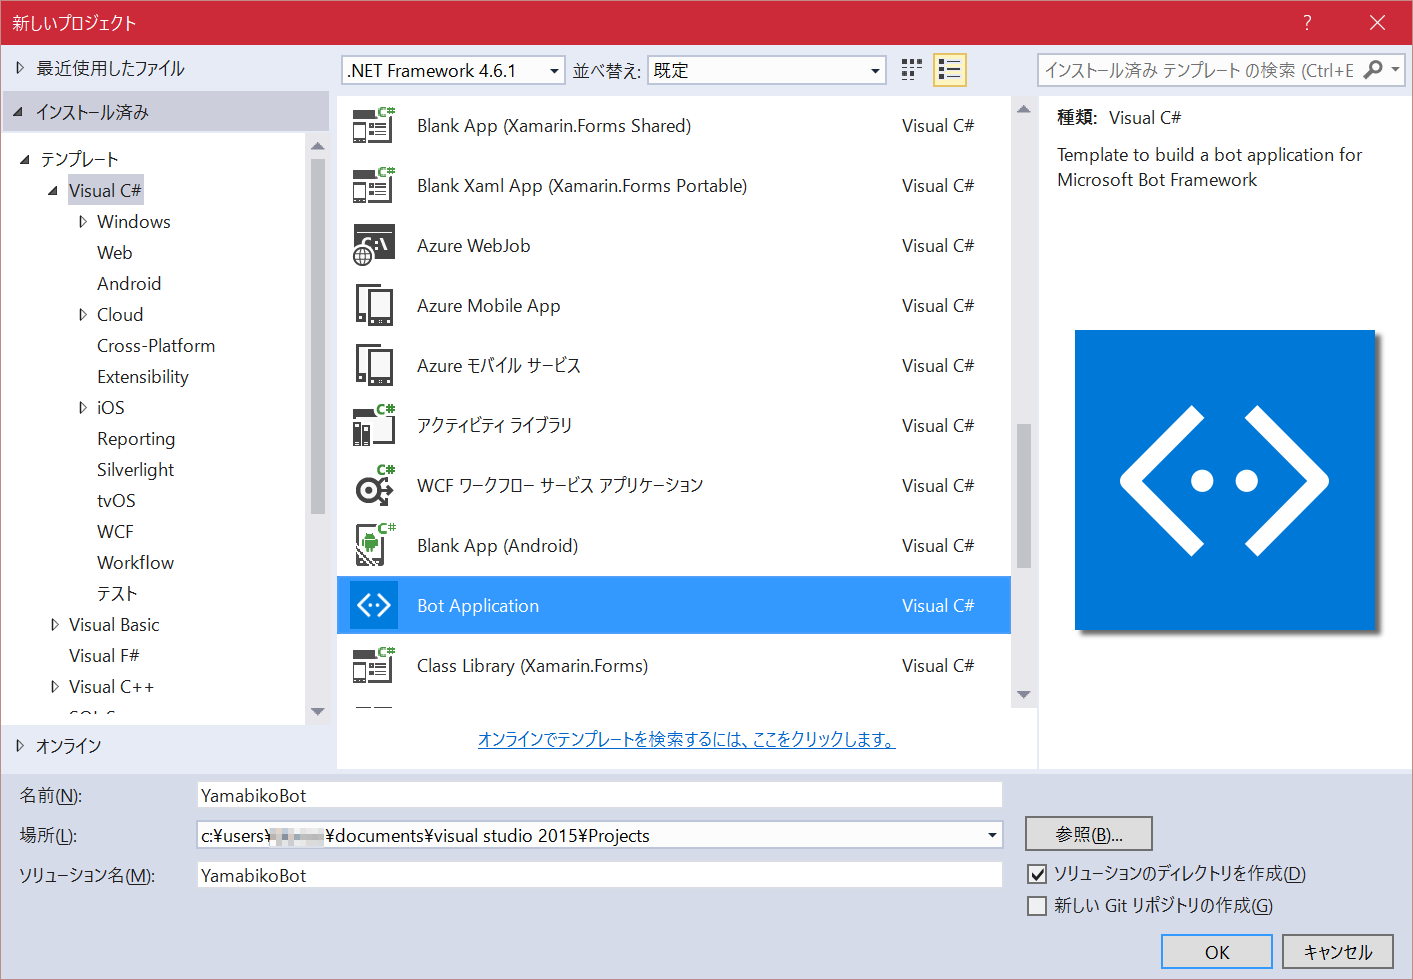Click the ソリューション名 input field
The image size is (1413, 980).
pos(600,875)
